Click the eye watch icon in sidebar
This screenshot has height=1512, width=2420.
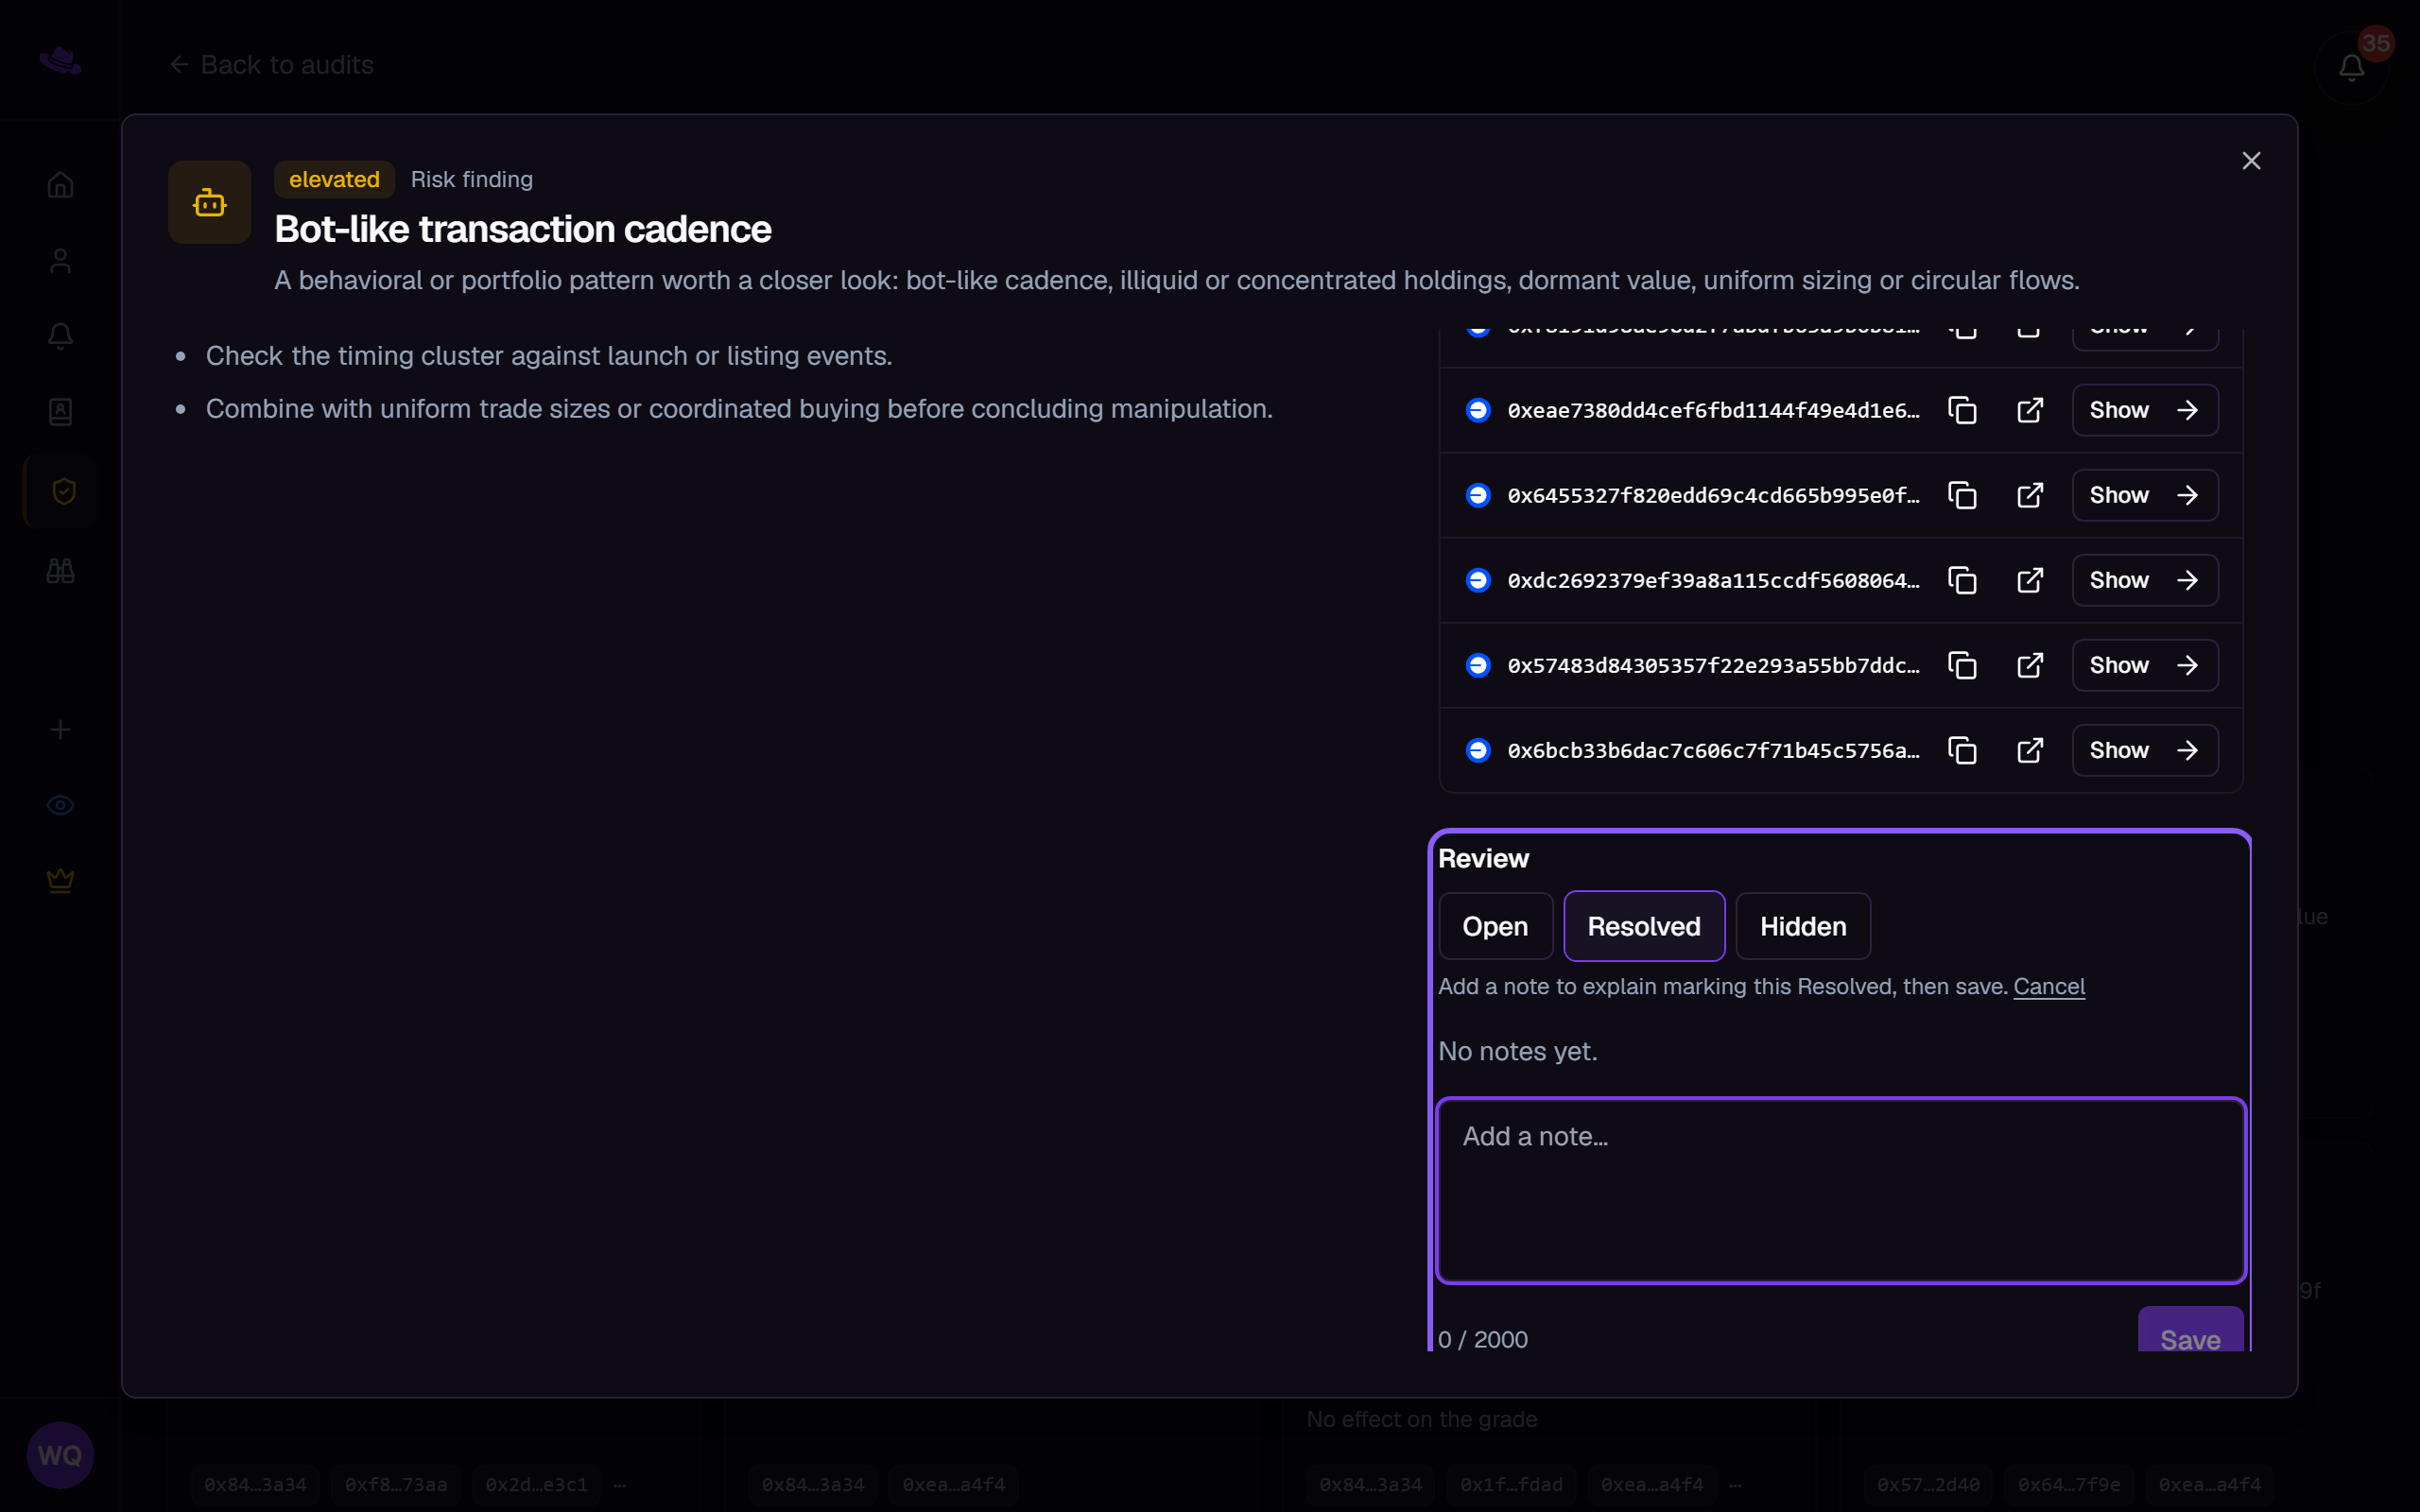point(60,805)
